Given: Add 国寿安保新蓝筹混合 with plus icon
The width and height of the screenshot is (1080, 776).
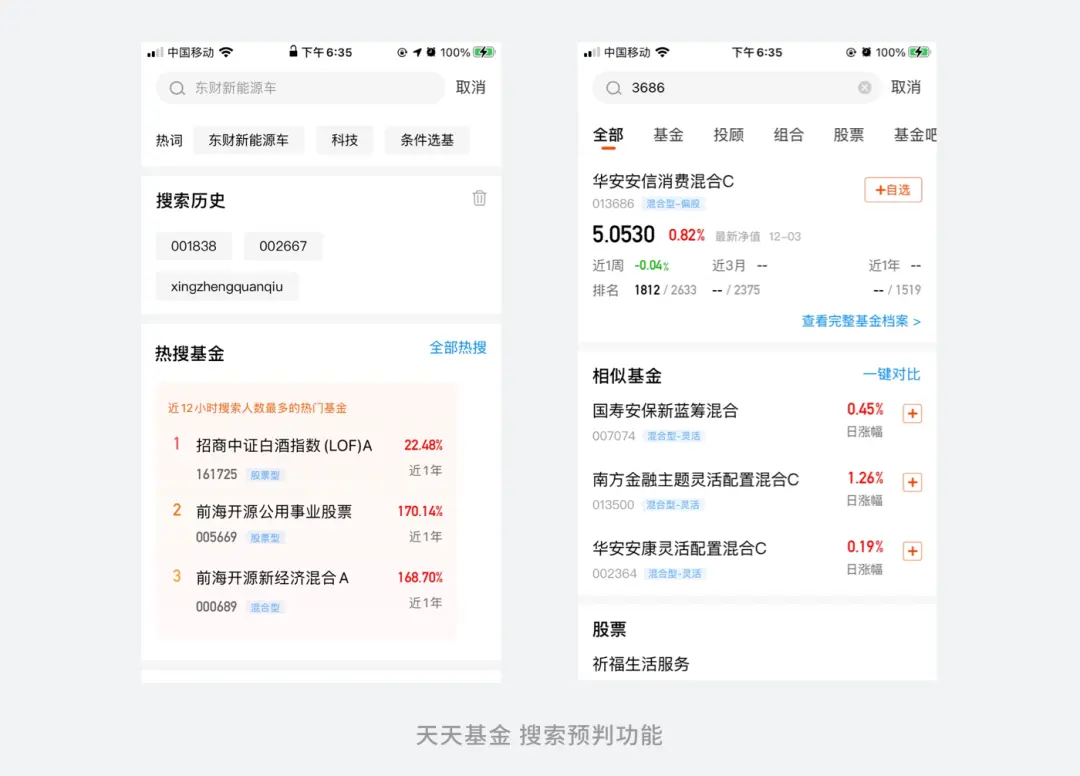Looking at the screenshot, I should (912, 414).
